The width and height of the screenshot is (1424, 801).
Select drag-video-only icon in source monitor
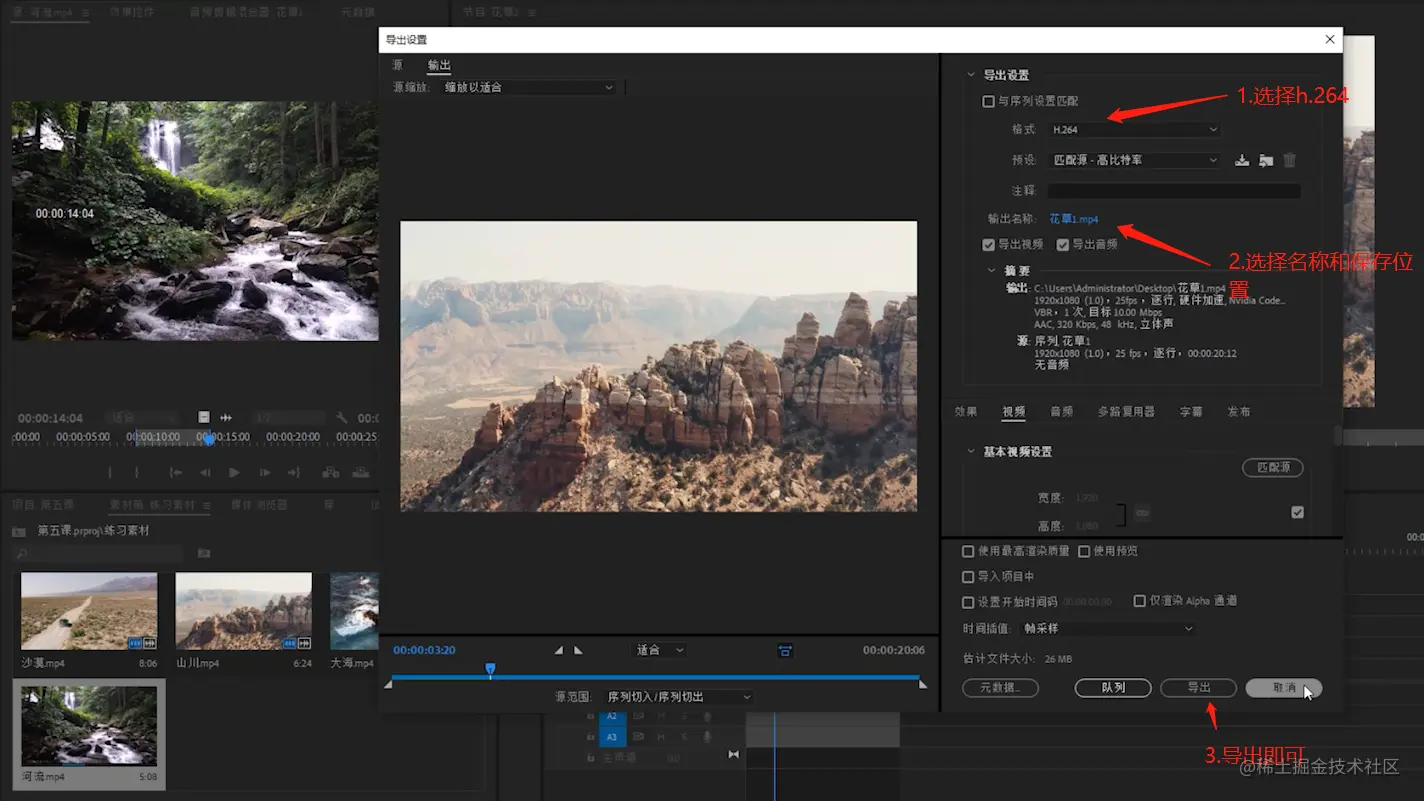point(204,417)
